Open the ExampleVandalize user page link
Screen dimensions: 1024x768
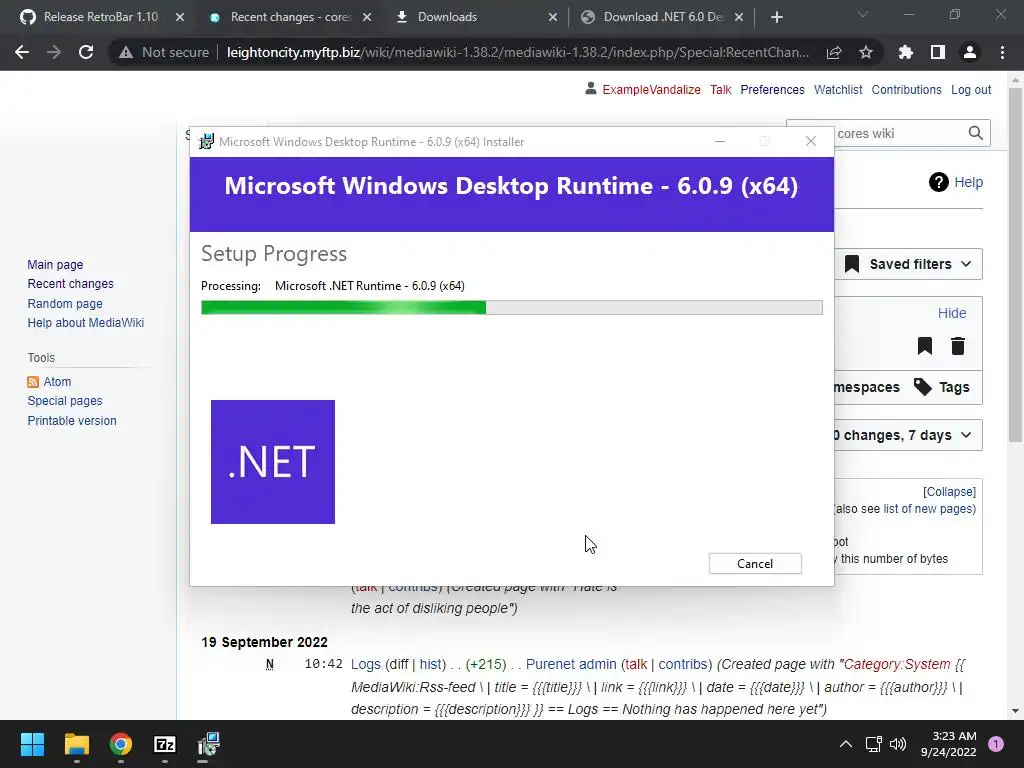coord(651,89)
